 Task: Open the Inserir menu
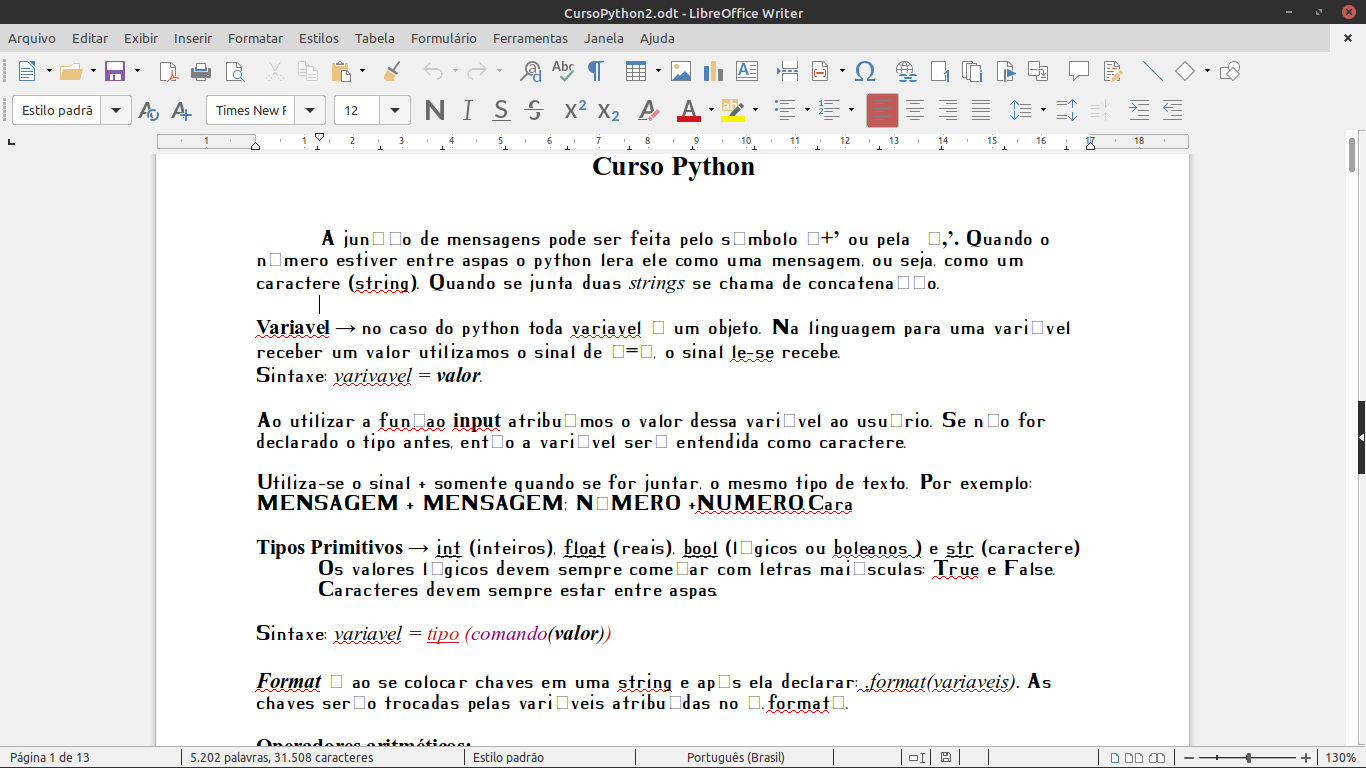193,38
